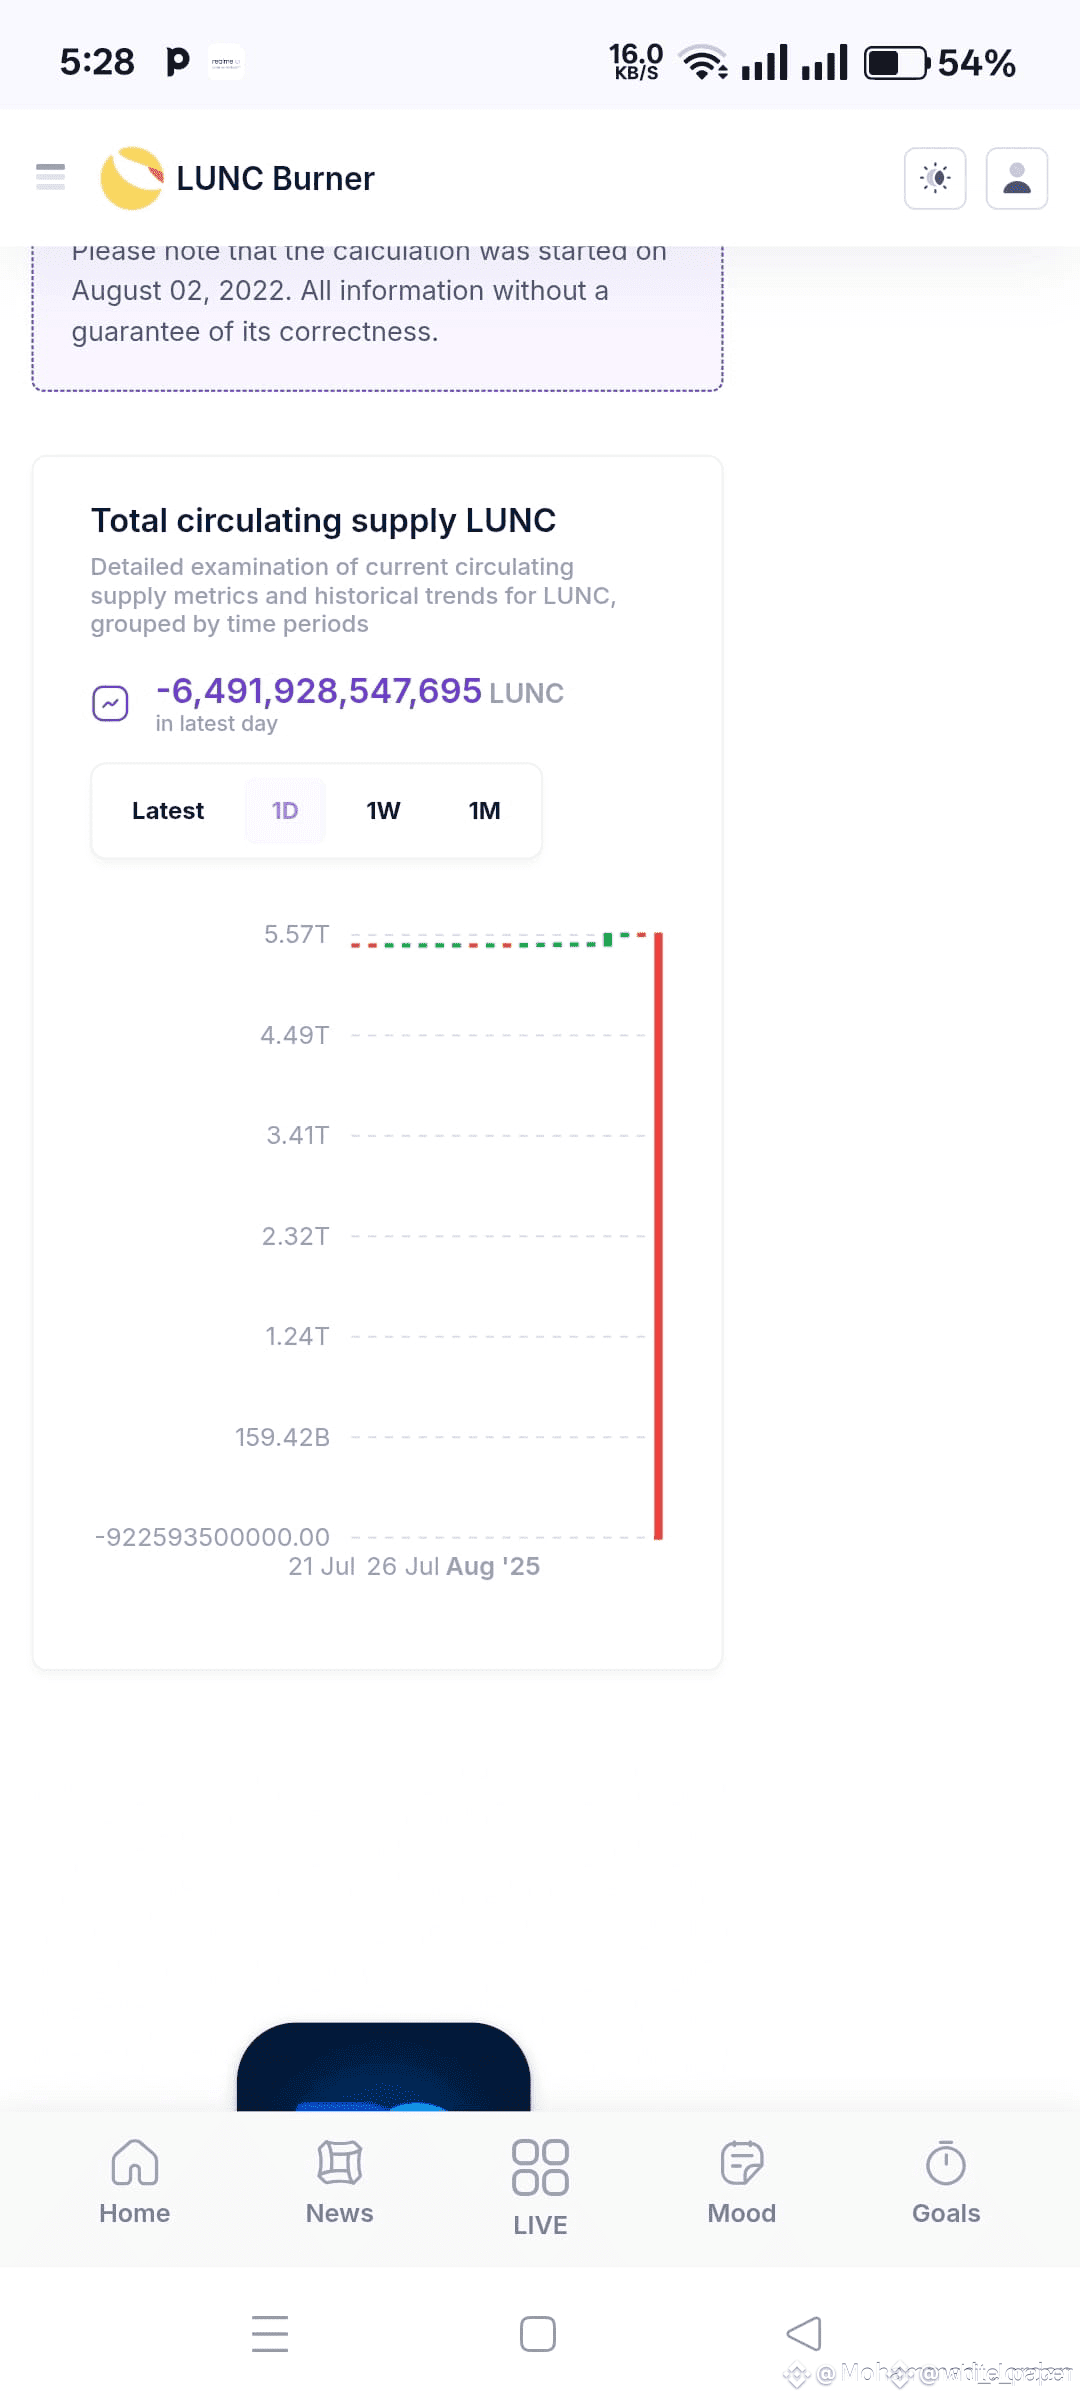The image size is (1080, 2400).
Task: Toggle the light/dark theme sun button
Action: tap(935, 178)
